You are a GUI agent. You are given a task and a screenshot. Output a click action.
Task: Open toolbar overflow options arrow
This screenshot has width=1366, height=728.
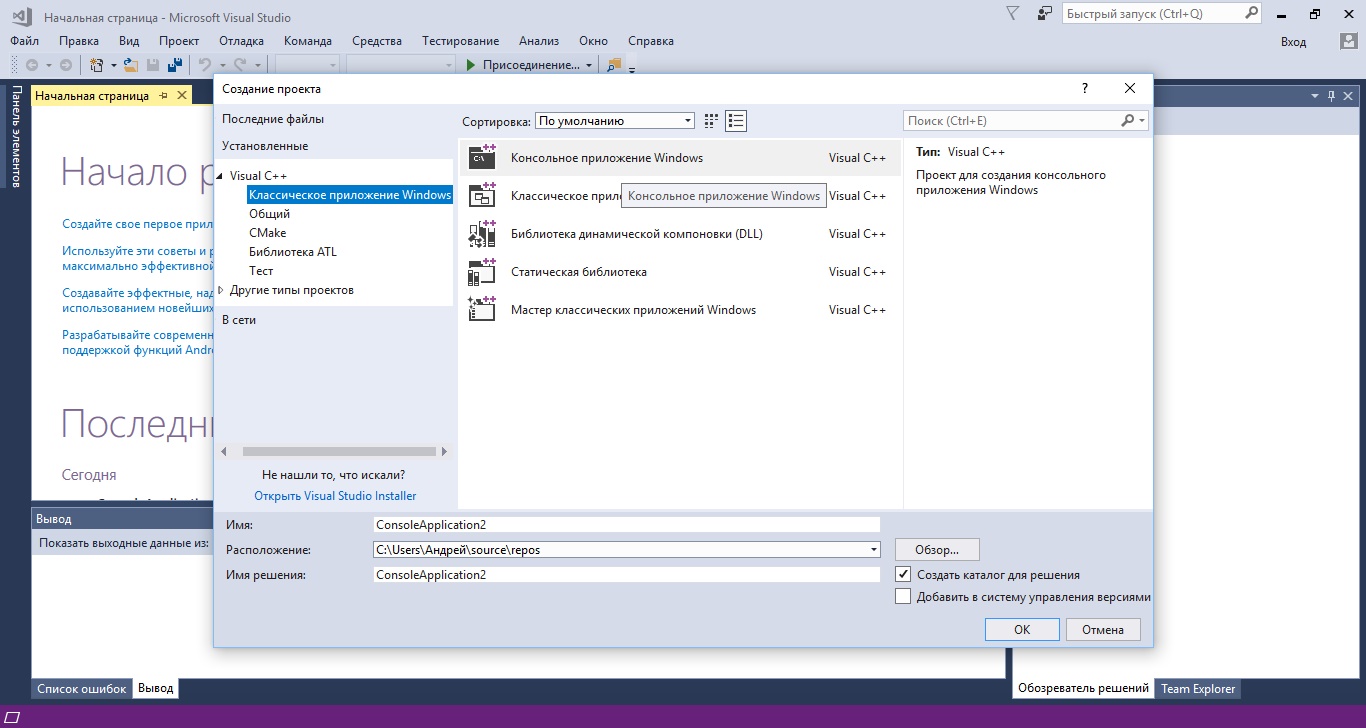point(632,69)
